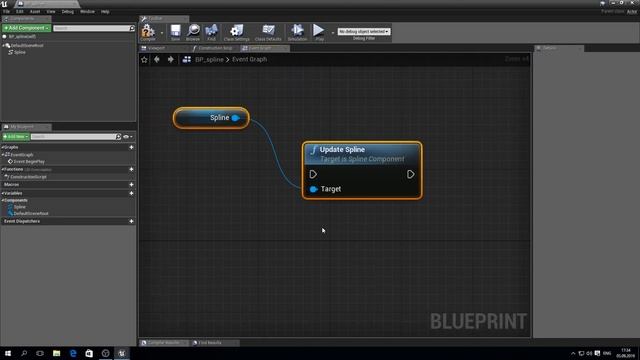Click the graph back navigation arrow
Image resolution: width=640 pixels, height=360 pixels.
(157, 60)
